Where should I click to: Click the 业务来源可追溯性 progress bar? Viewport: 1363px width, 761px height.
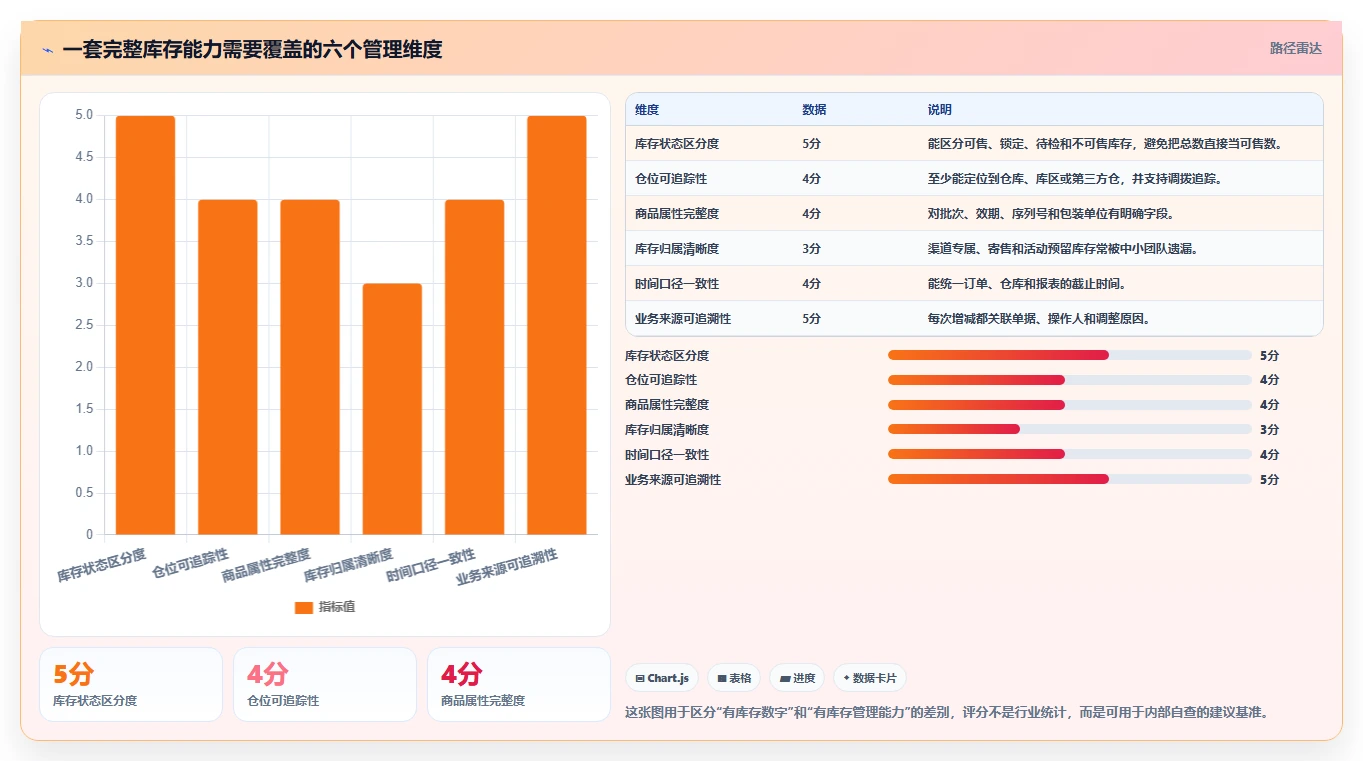tap(1070, 479)
